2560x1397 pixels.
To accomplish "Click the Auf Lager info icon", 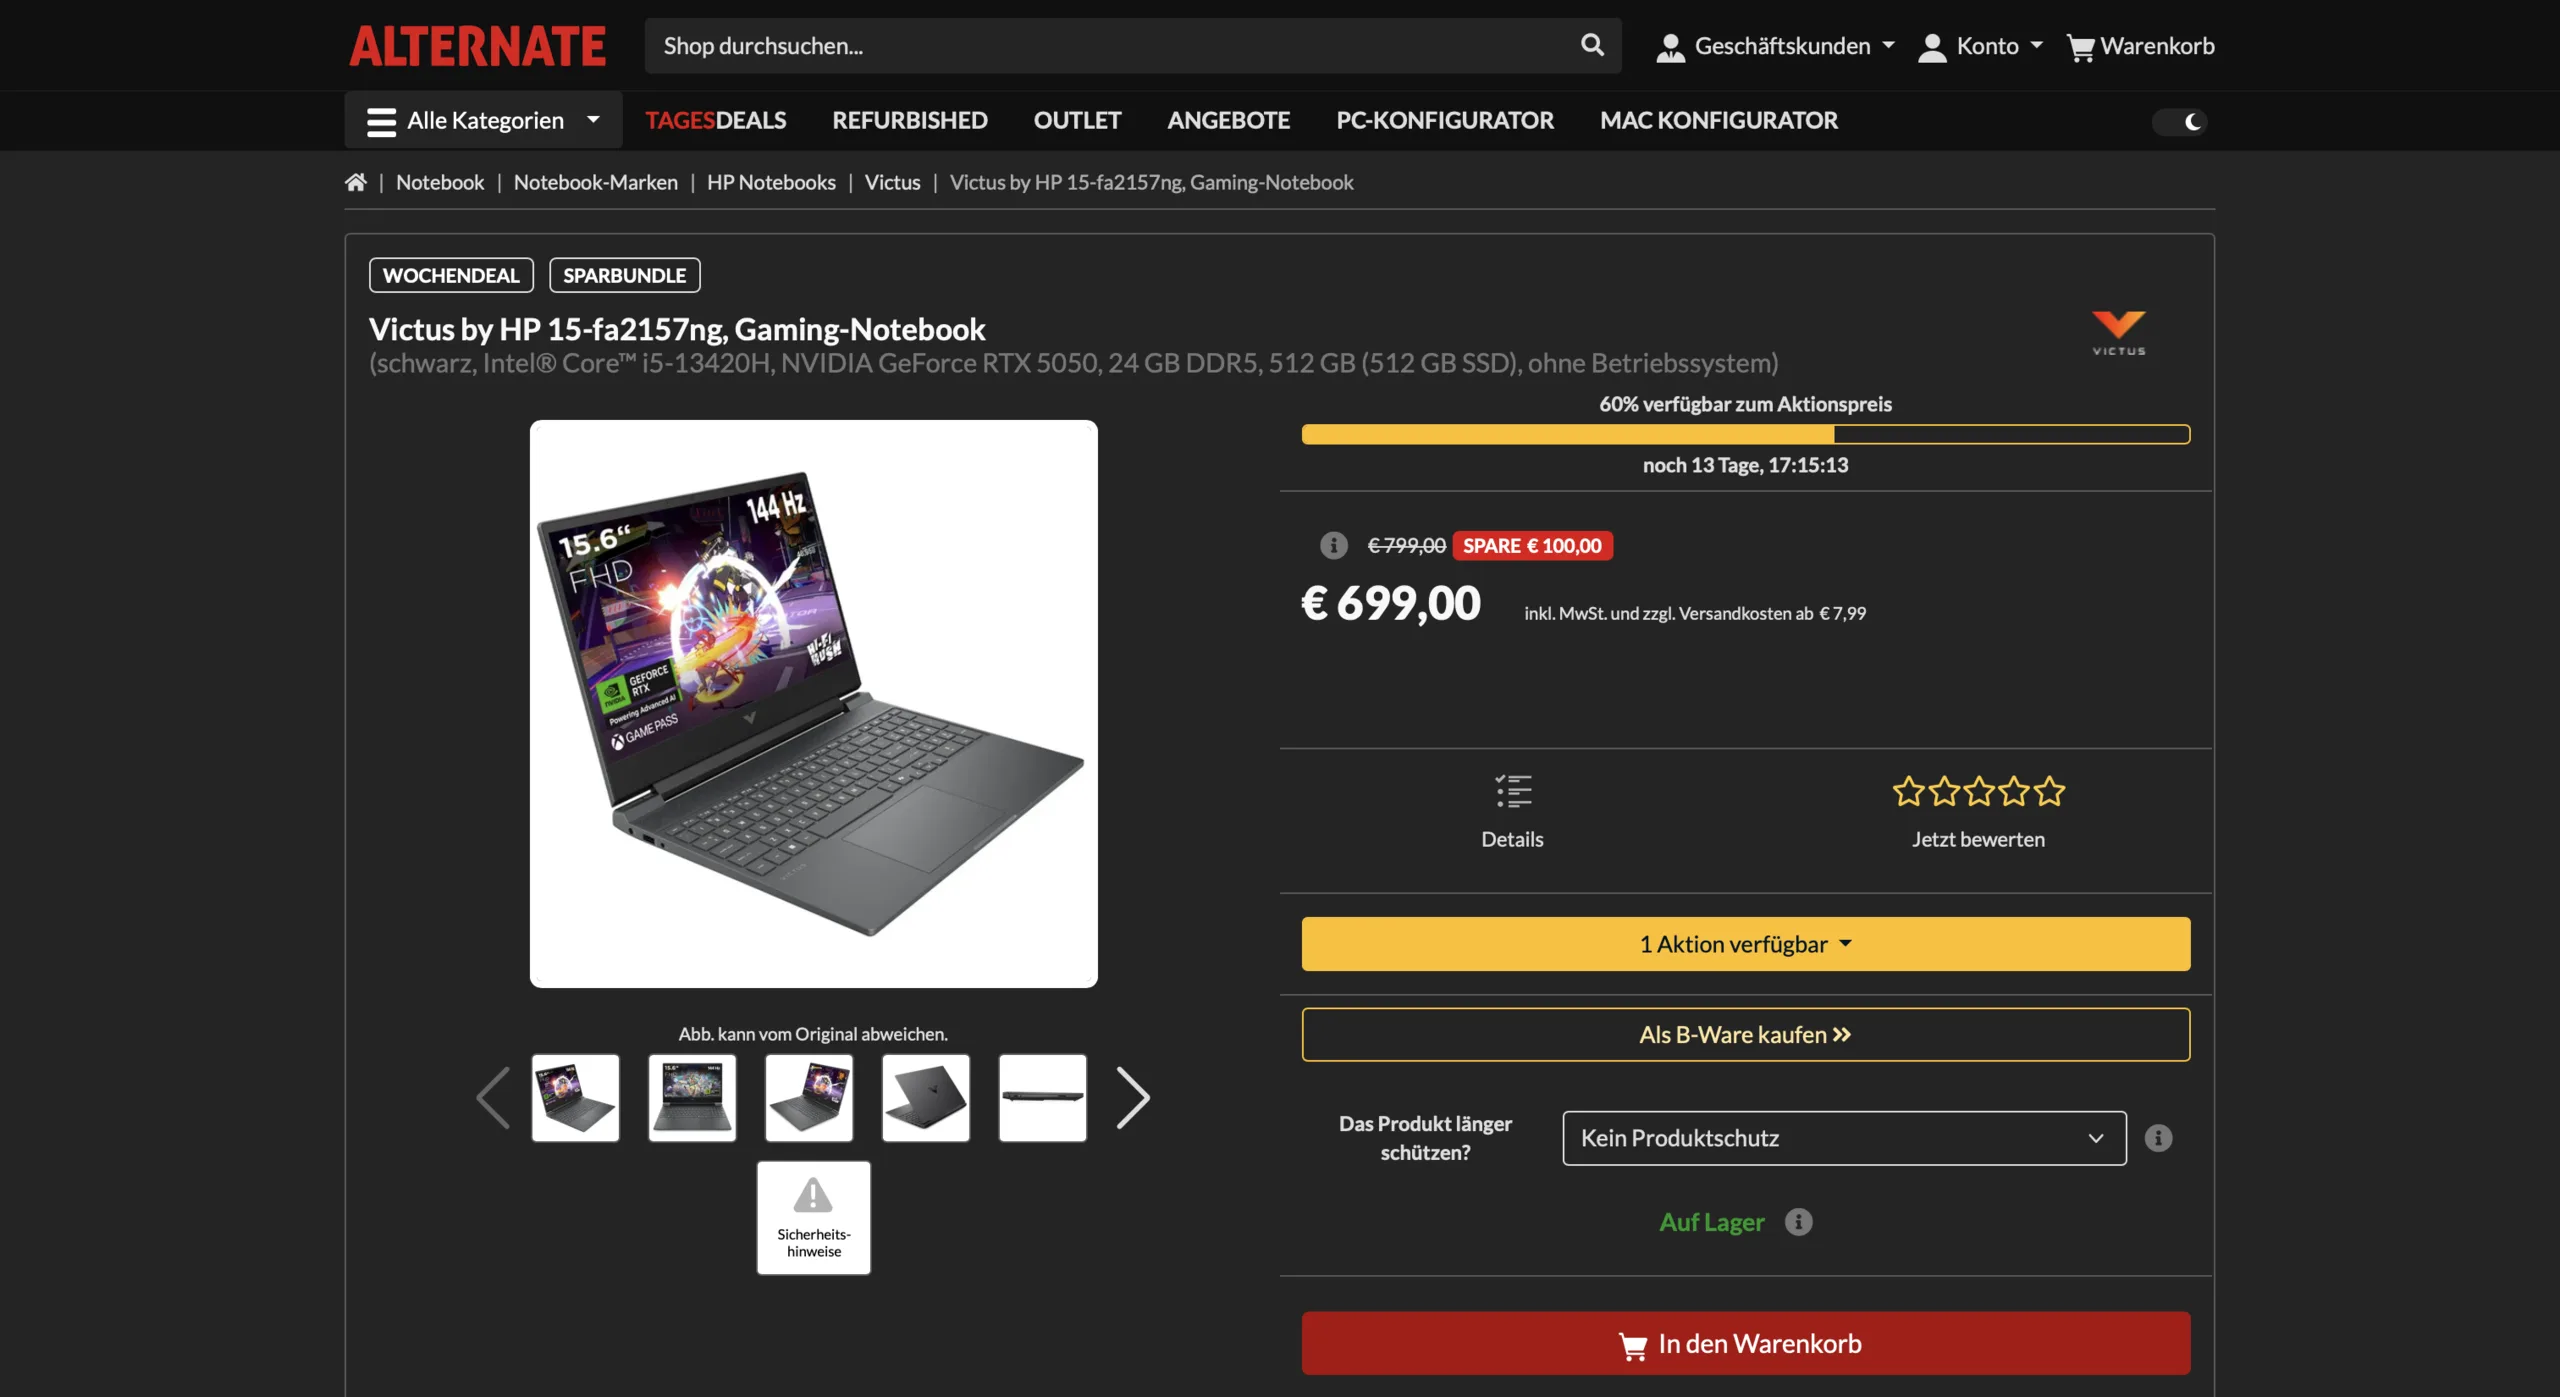I will coord(1798,1222).
